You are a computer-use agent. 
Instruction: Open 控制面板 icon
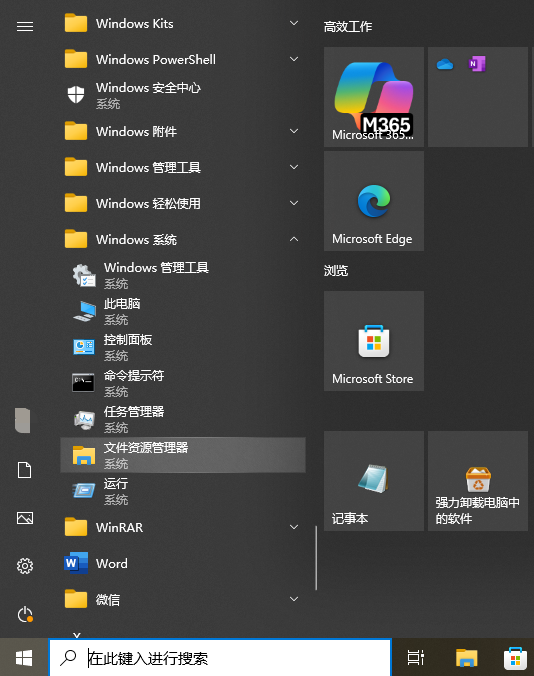pyautogui.click(x=84, y=347)
